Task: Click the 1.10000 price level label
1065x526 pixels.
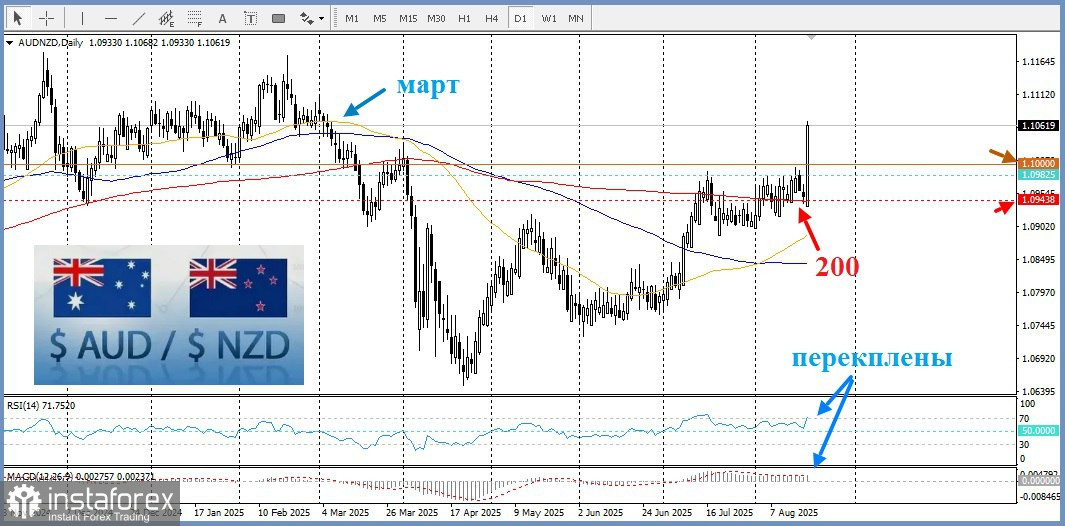Action: click(x=1036, y=162)
